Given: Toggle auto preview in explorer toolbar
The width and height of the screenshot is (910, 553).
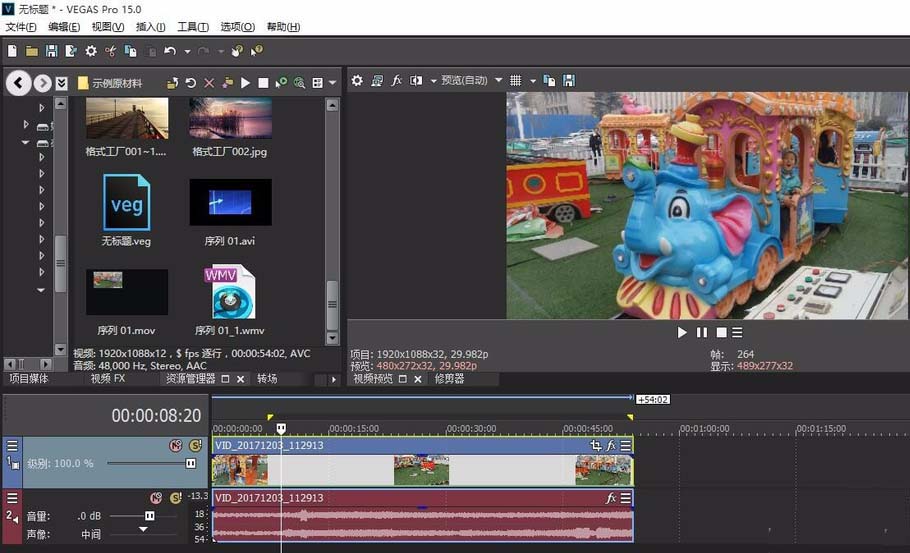Looking at the screenshot, I should pos(281,83).
